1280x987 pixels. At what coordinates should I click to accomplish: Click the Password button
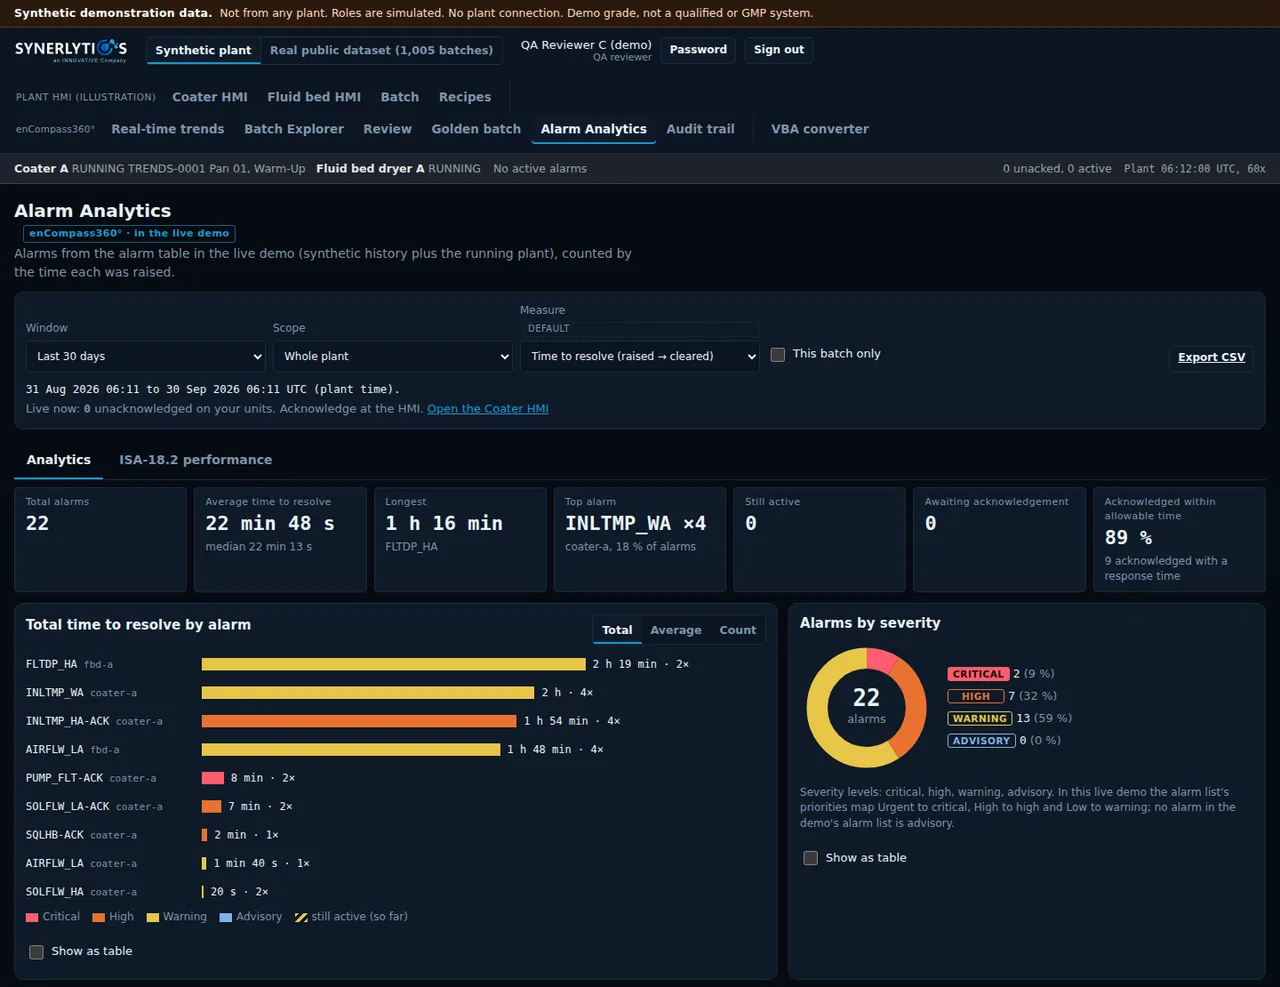(698, 50)
